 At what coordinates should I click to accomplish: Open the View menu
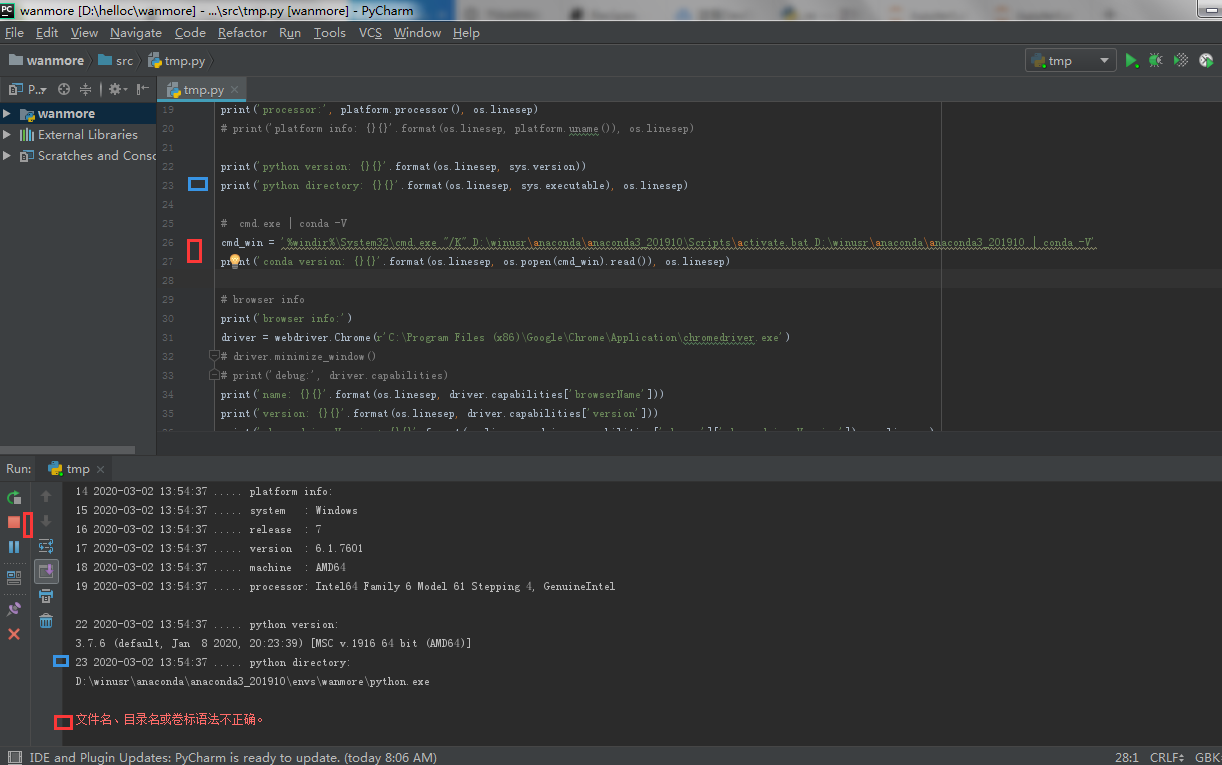(84, 33)
